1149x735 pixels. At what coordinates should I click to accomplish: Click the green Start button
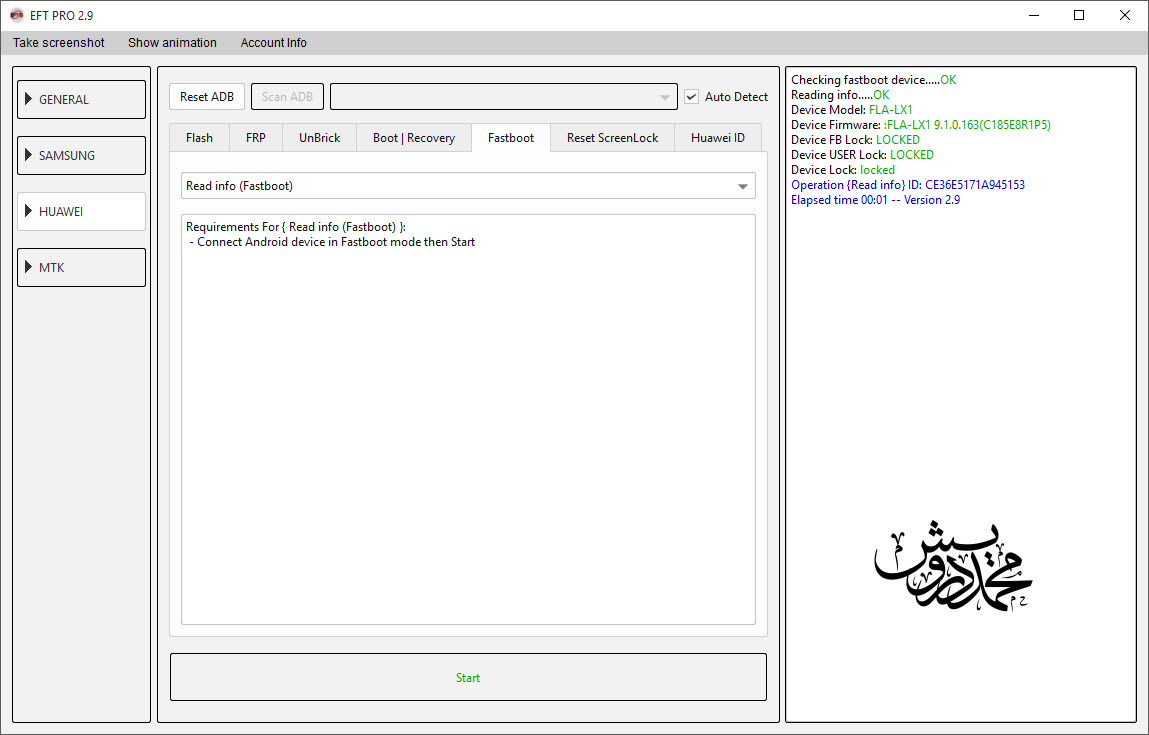(x=468, y=678)
